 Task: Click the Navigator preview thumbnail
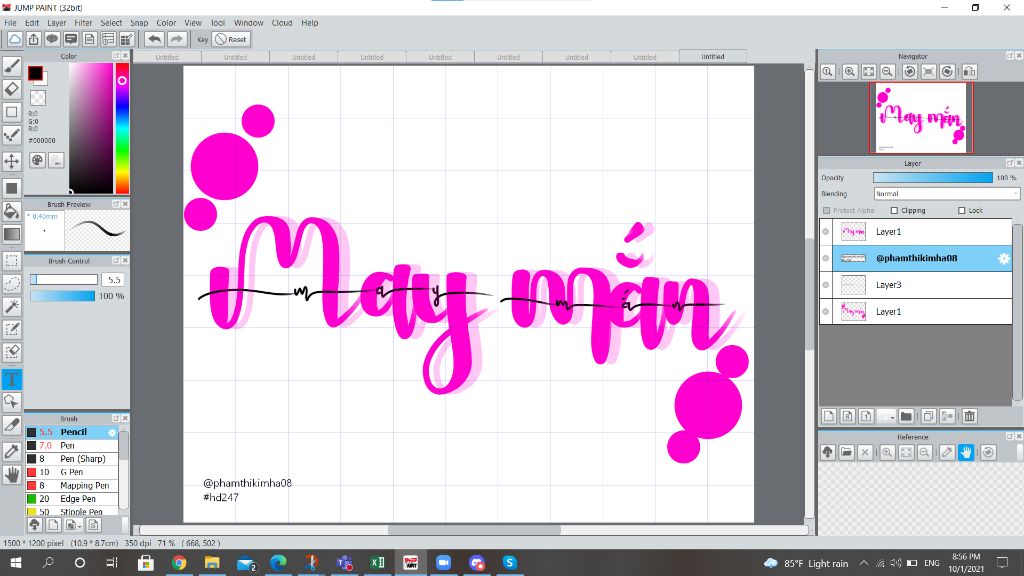click(921, 118)
